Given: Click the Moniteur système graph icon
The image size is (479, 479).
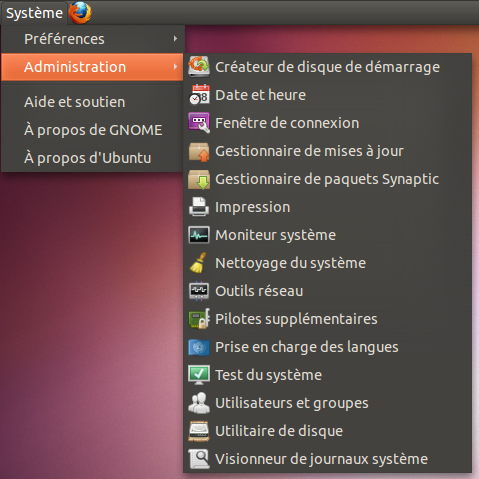Looking at the screenshot, I should [199, 235].
